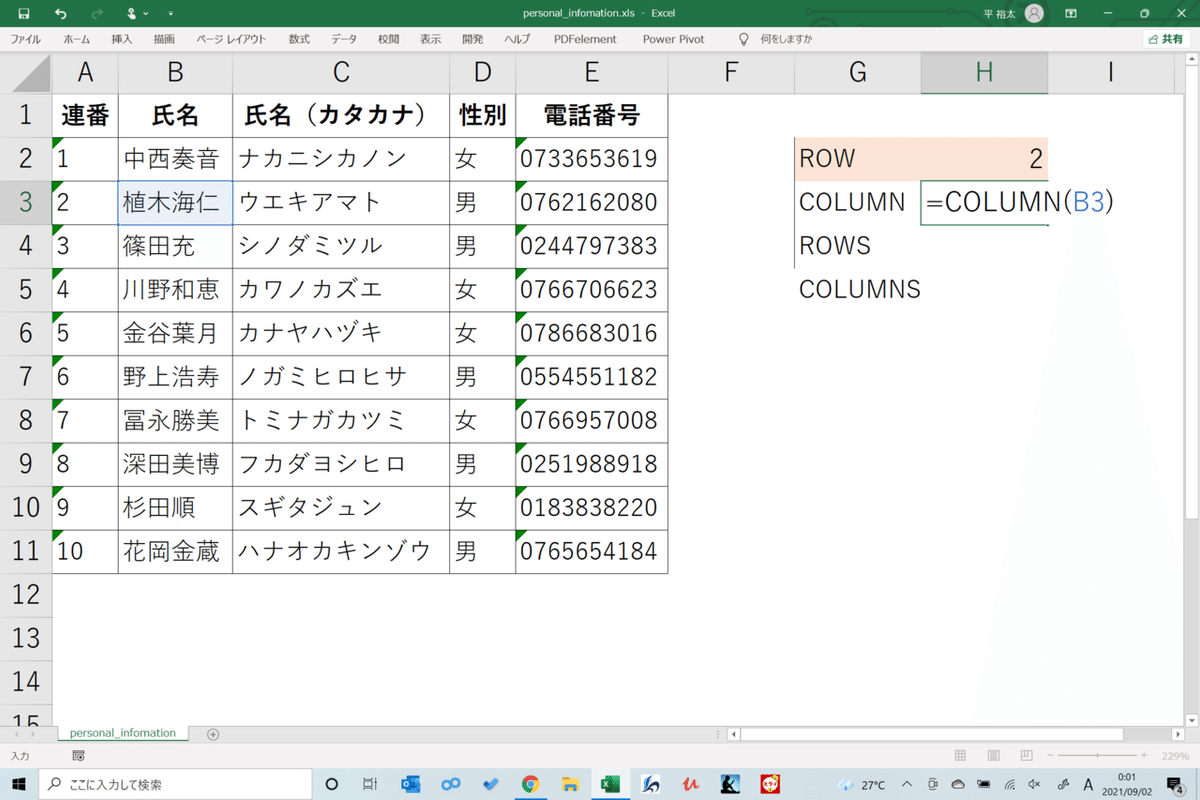Open the Power Pivot ribbon tab
Image resolution: width=1200 pixels, height=800 pixels.
click(x=673, y=39)
